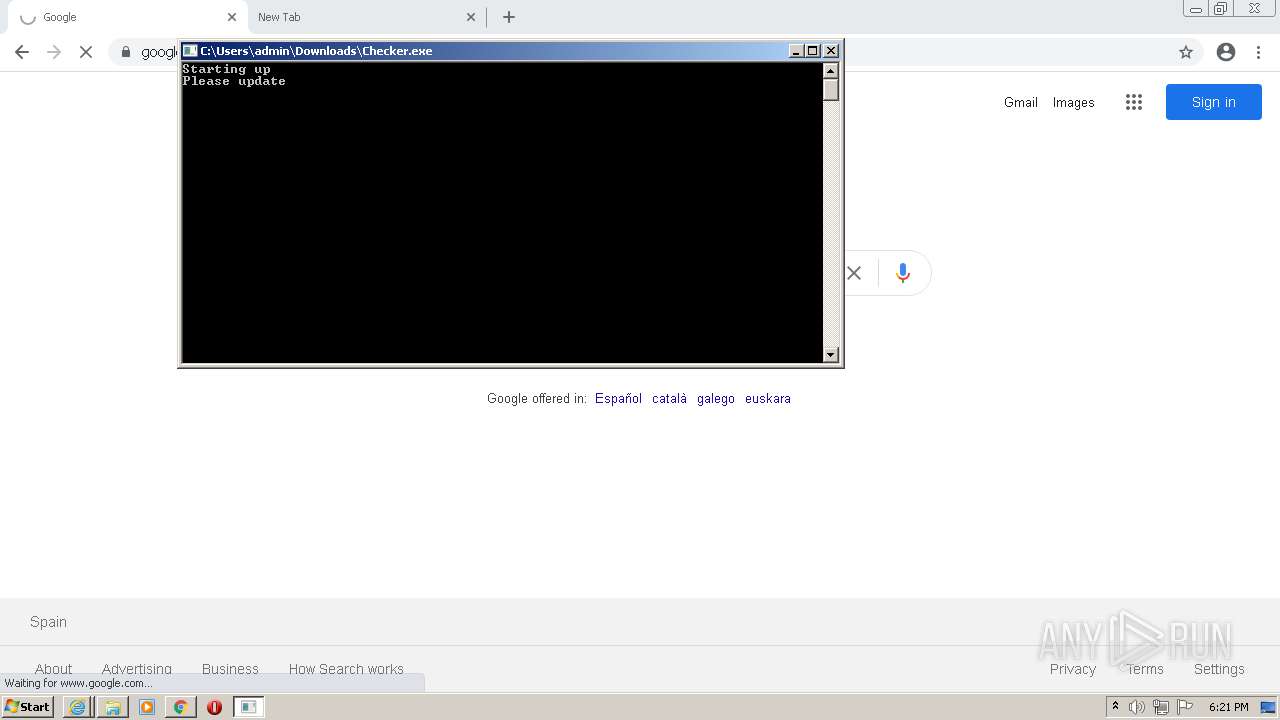Switch Google to català
The width and height of the screenshot is (1280, 720).
click(x=669, y=398)
